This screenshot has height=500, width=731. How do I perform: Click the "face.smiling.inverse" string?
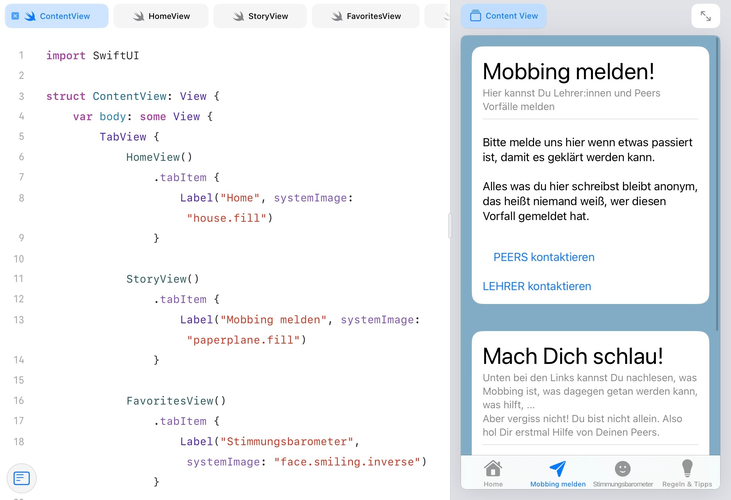[x=347, y=462]
